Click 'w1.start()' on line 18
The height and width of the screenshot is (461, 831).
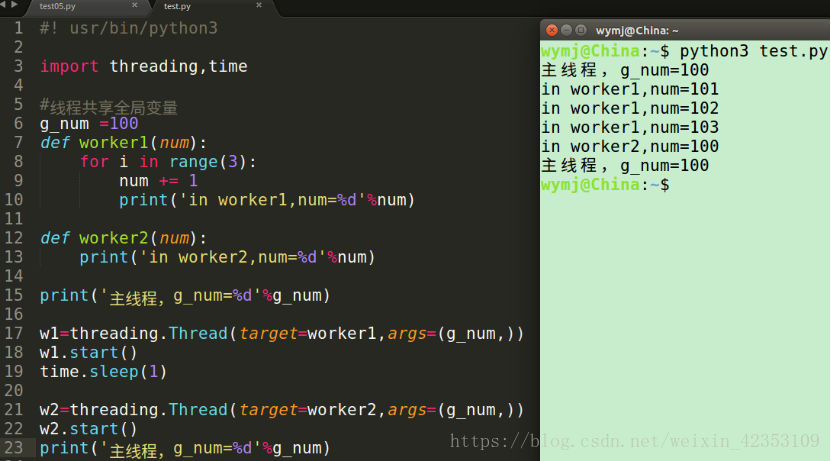coord(89,352)
